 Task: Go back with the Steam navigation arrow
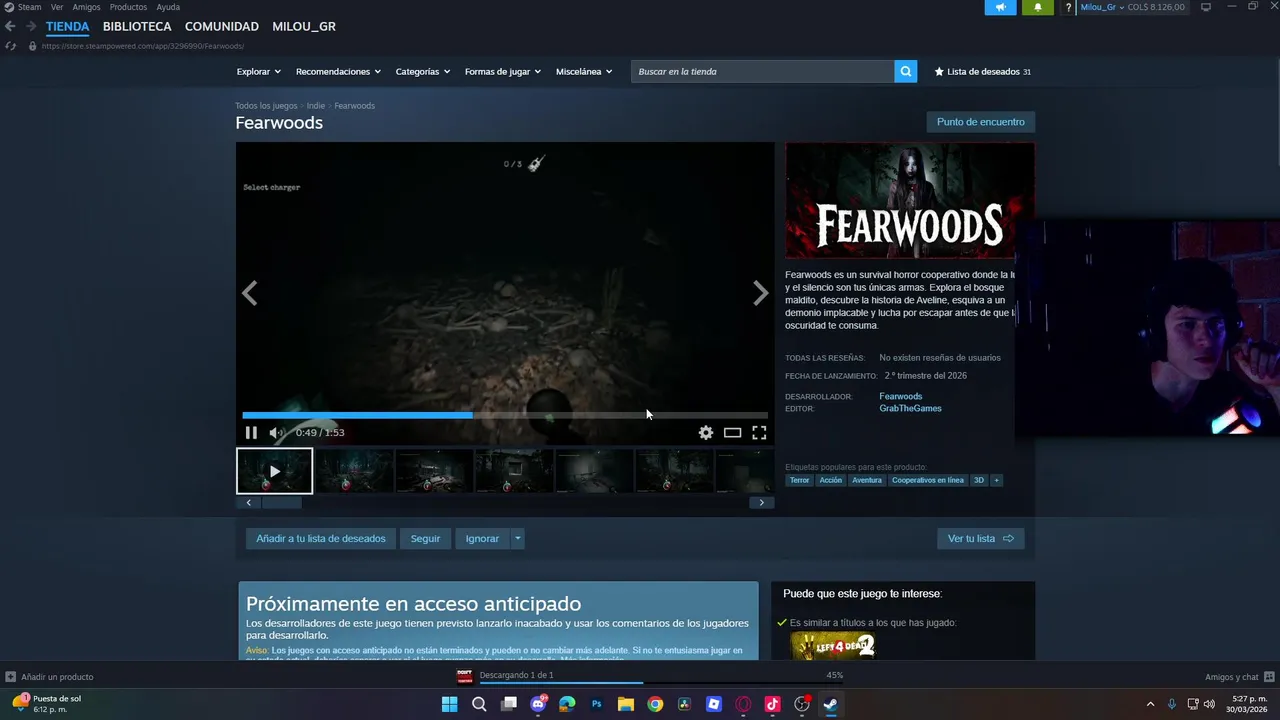click(x=10, y=26)
